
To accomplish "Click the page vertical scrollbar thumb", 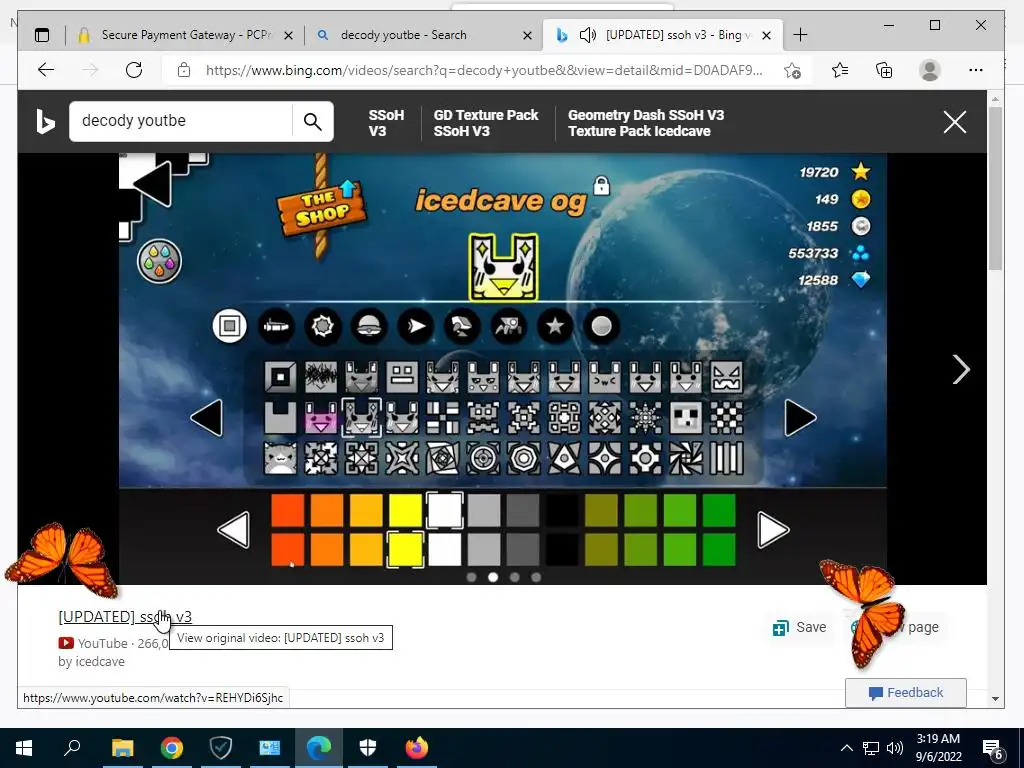I will coord(995,188).
